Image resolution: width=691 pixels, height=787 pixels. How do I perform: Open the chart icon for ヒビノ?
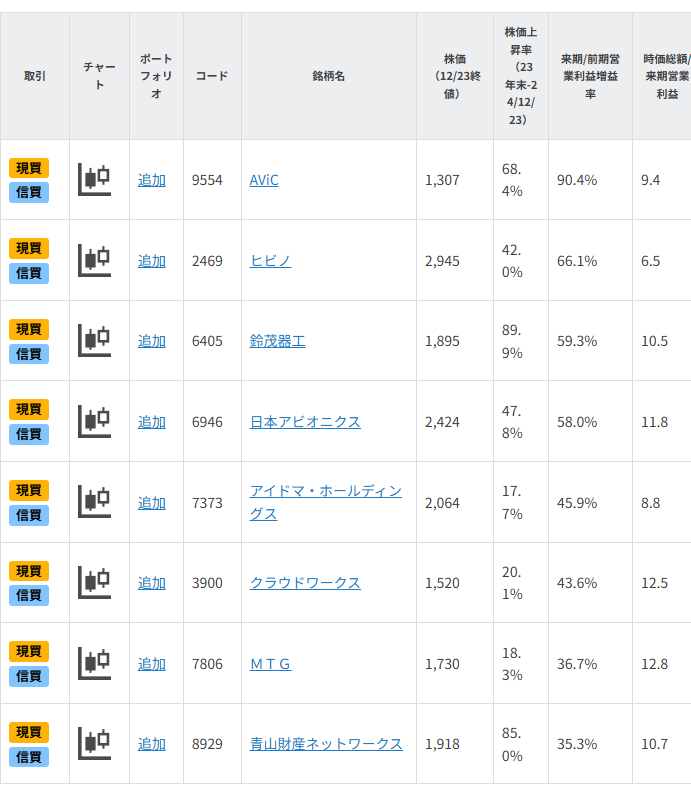[x=94, y=260]
